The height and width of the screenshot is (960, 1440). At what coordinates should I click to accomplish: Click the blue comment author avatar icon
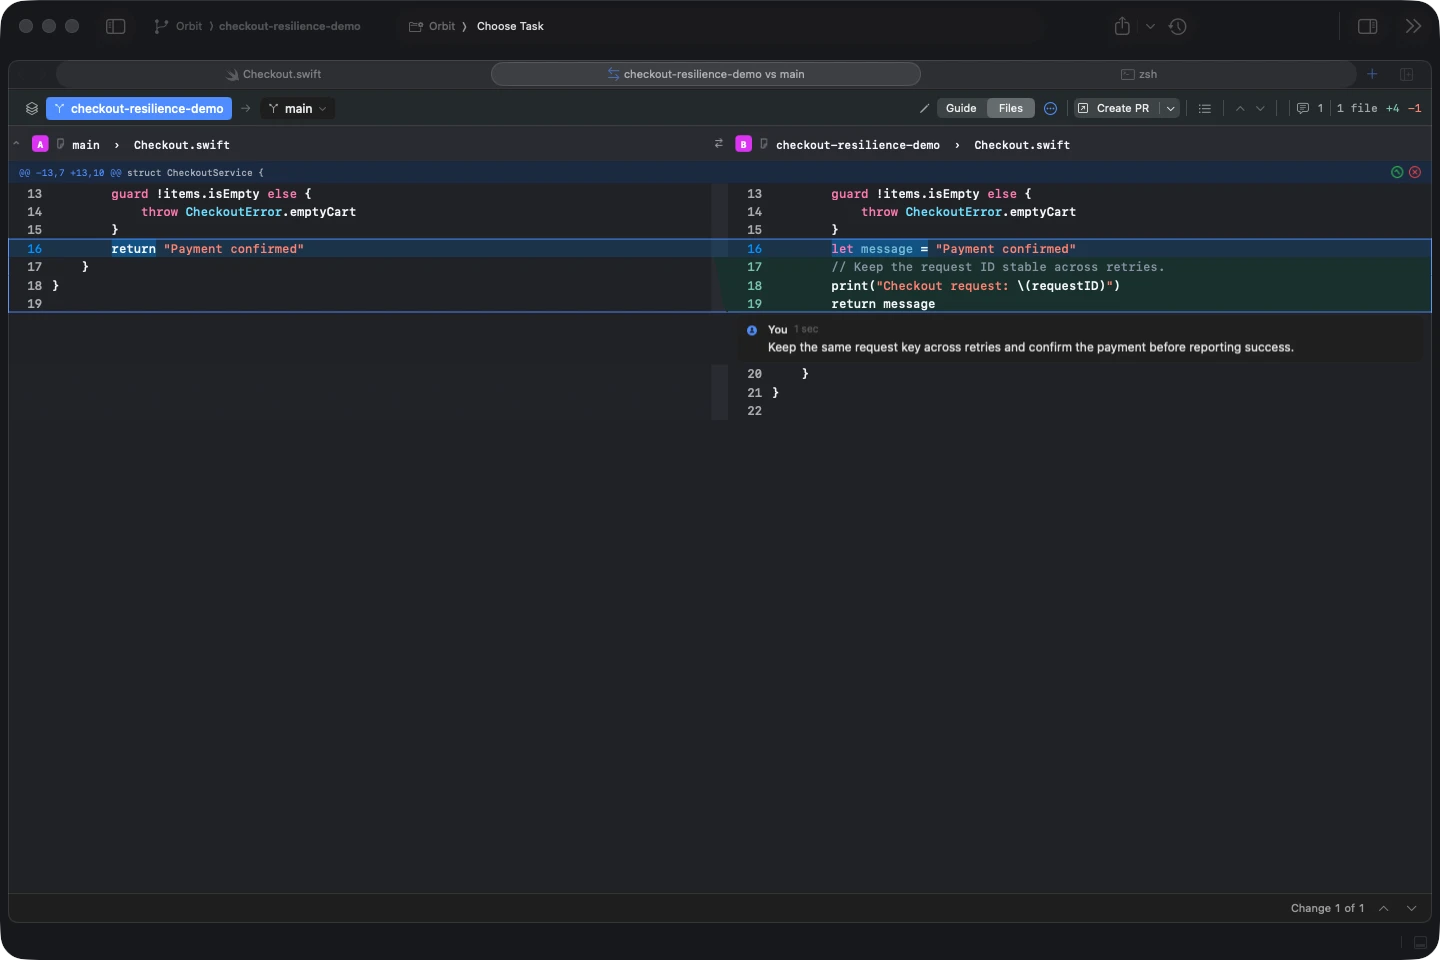coord(752,330)
